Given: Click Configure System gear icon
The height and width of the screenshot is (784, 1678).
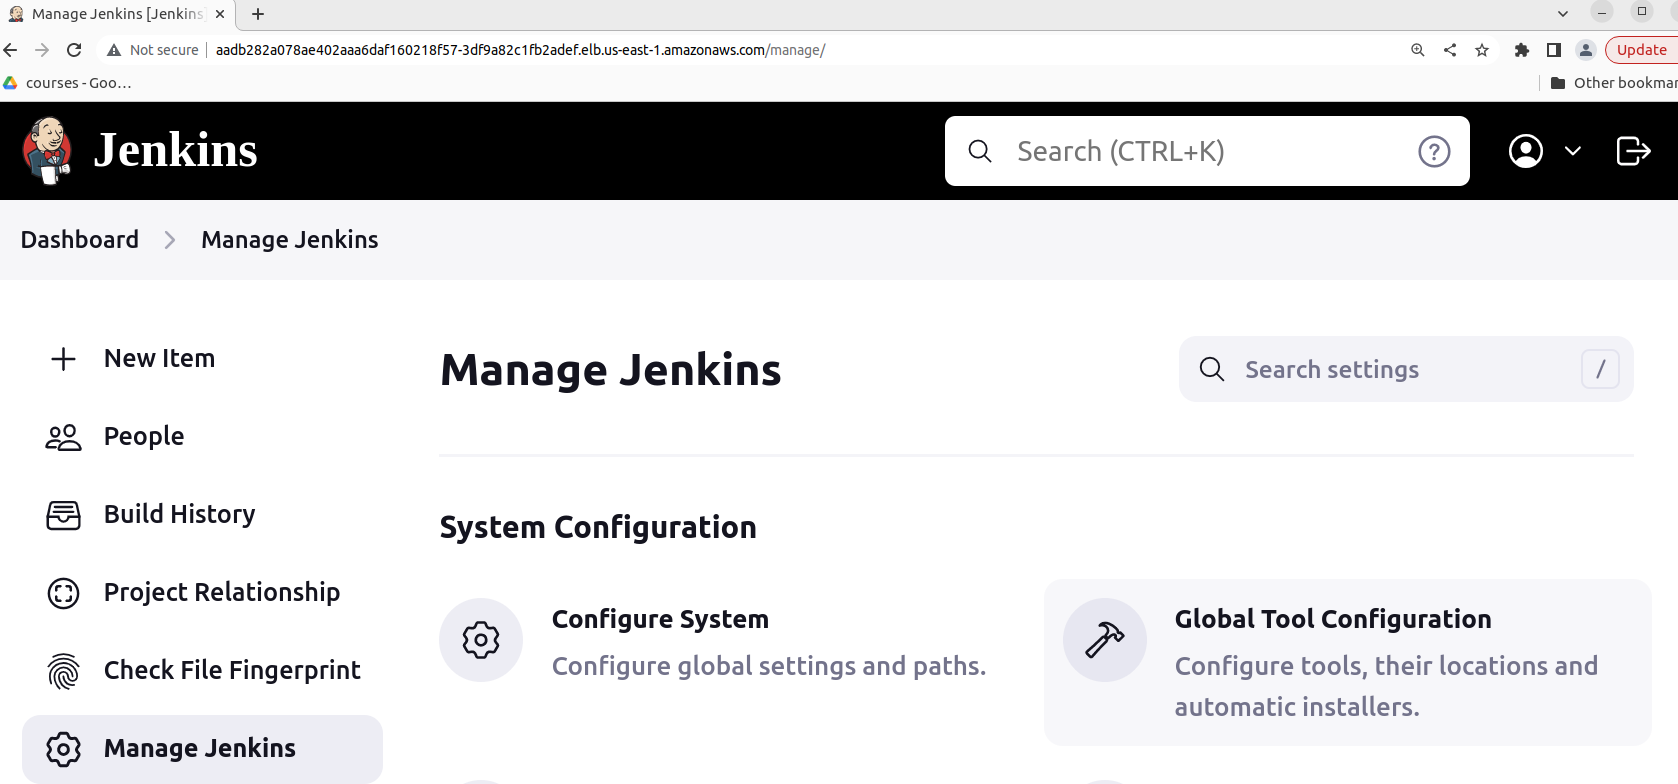Looking at the screenshot, I should [481, 640].
